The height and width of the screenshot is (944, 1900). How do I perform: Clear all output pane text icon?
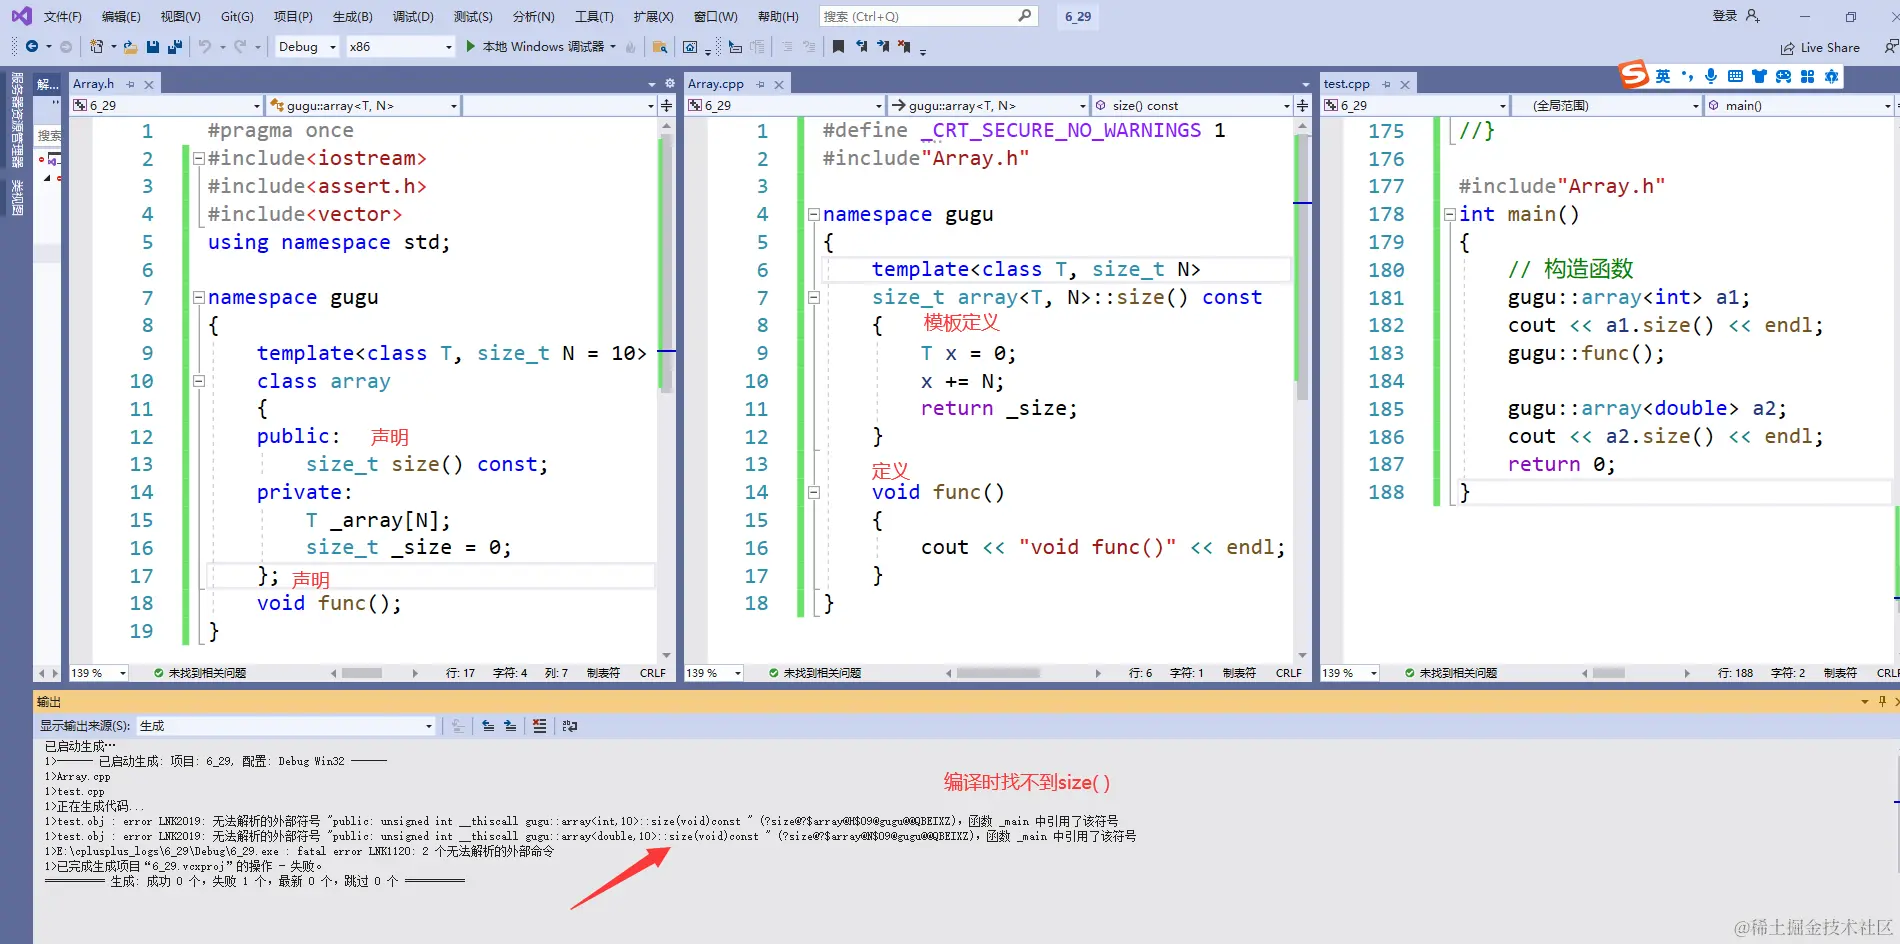point(540,726)
